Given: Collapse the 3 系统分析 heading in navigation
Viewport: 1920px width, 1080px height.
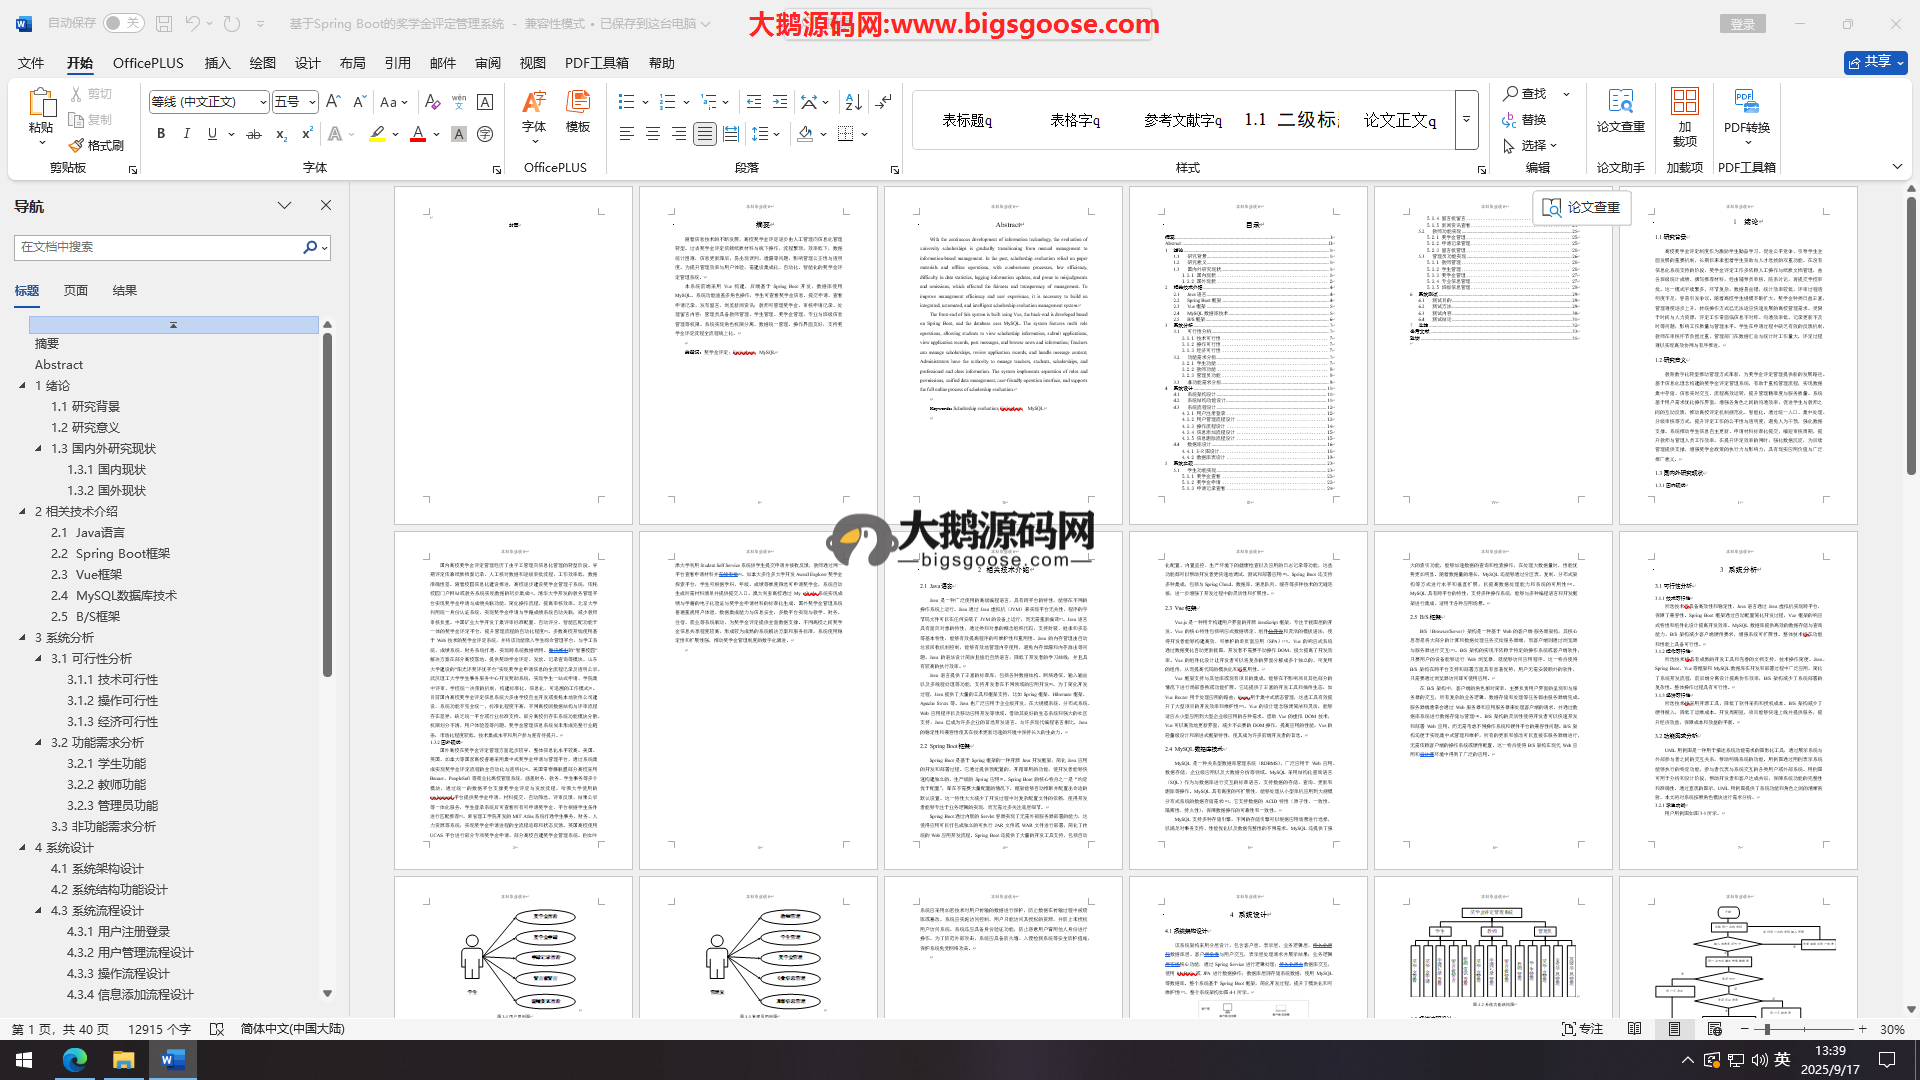Looking at the screenshot, I should click(23, 637).
